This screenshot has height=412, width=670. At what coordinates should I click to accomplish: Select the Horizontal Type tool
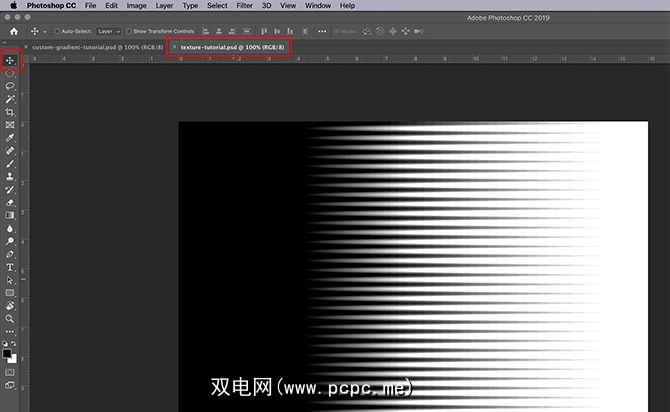[x=10, y=267]
